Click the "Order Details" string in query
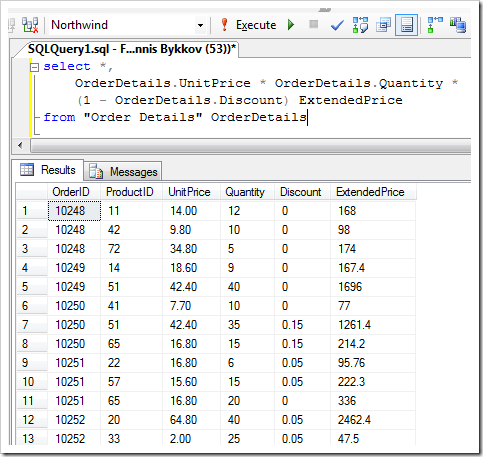Viewport: 483px width, 457px height. [x=143, y=117]
